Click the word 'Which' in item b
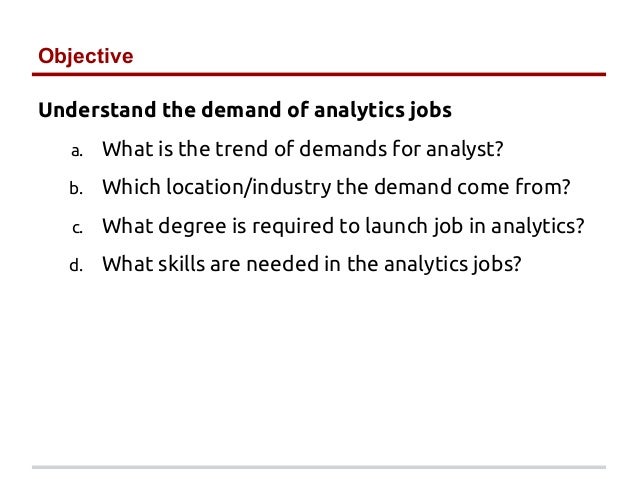This screenshot has width=638, height=479. click(131, 187)
